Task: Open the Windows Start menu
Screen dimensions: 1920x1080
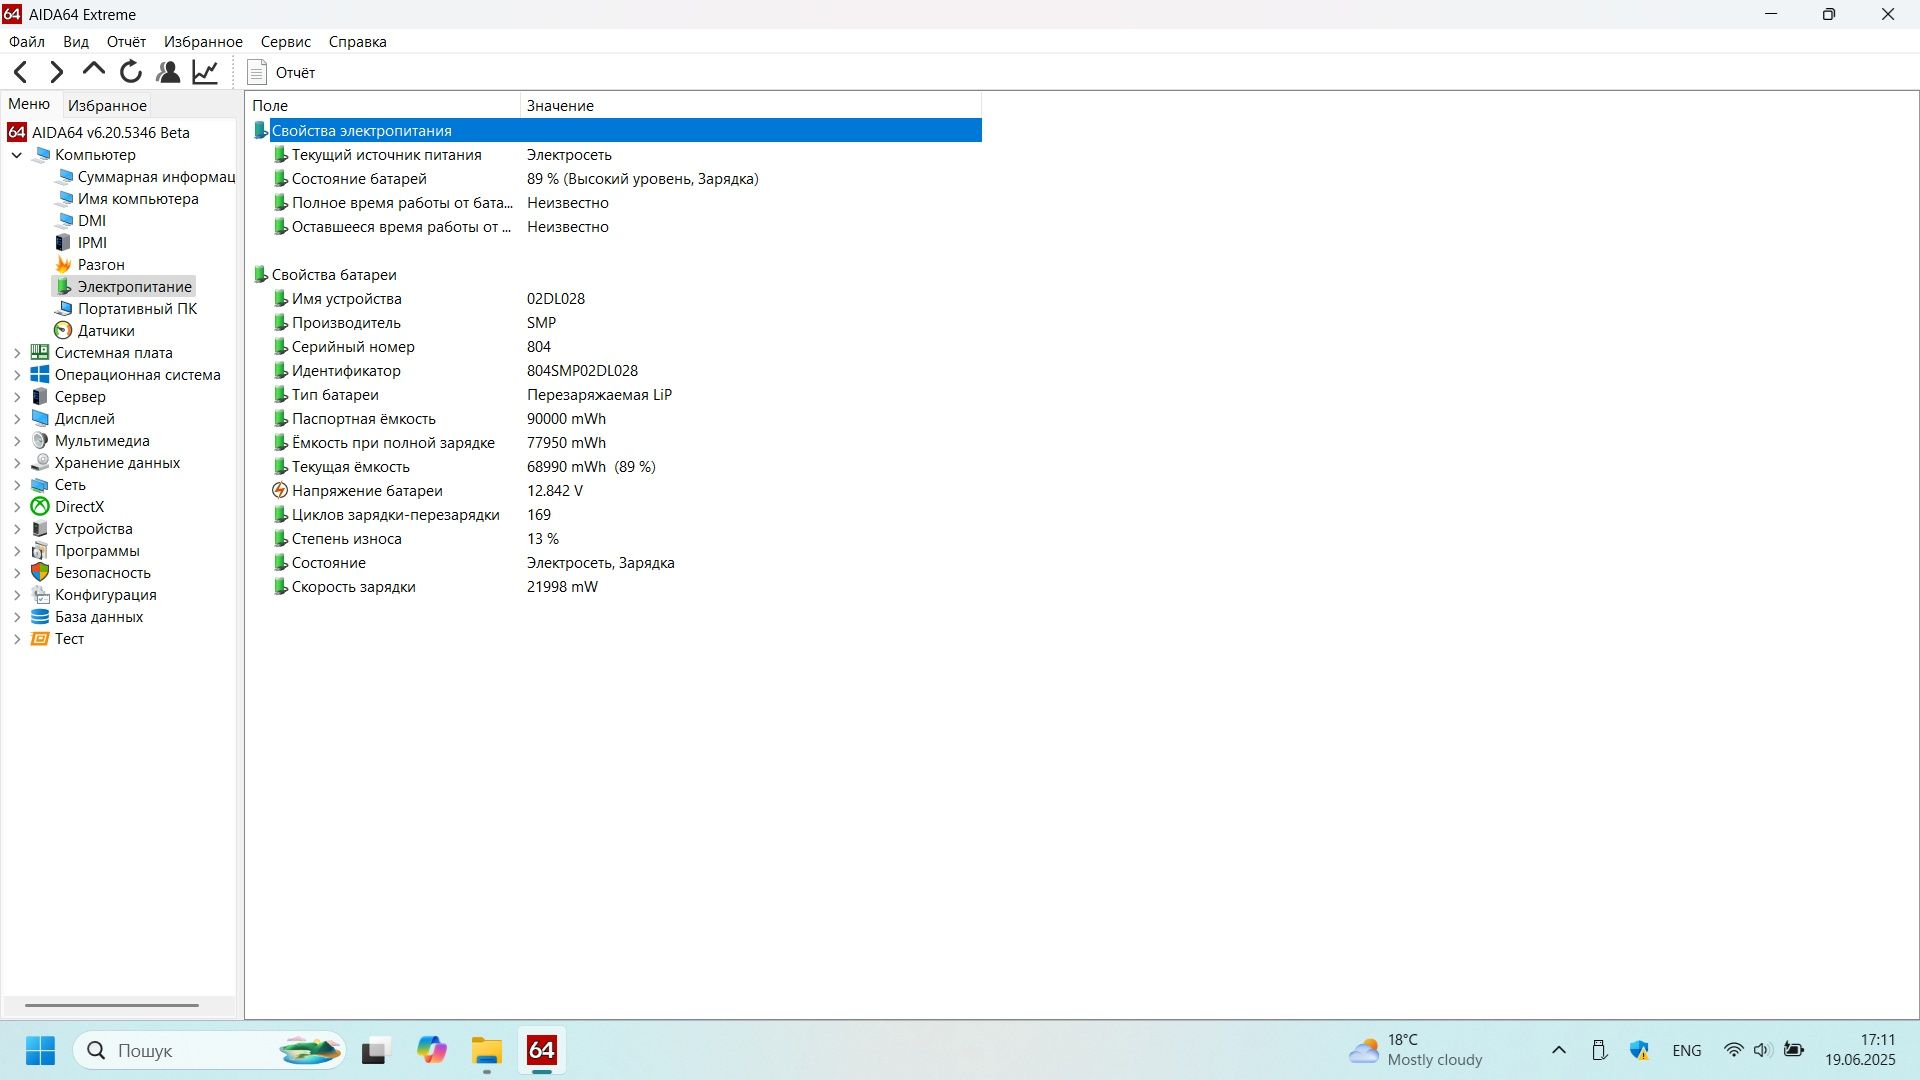Action: [40, 1050]
